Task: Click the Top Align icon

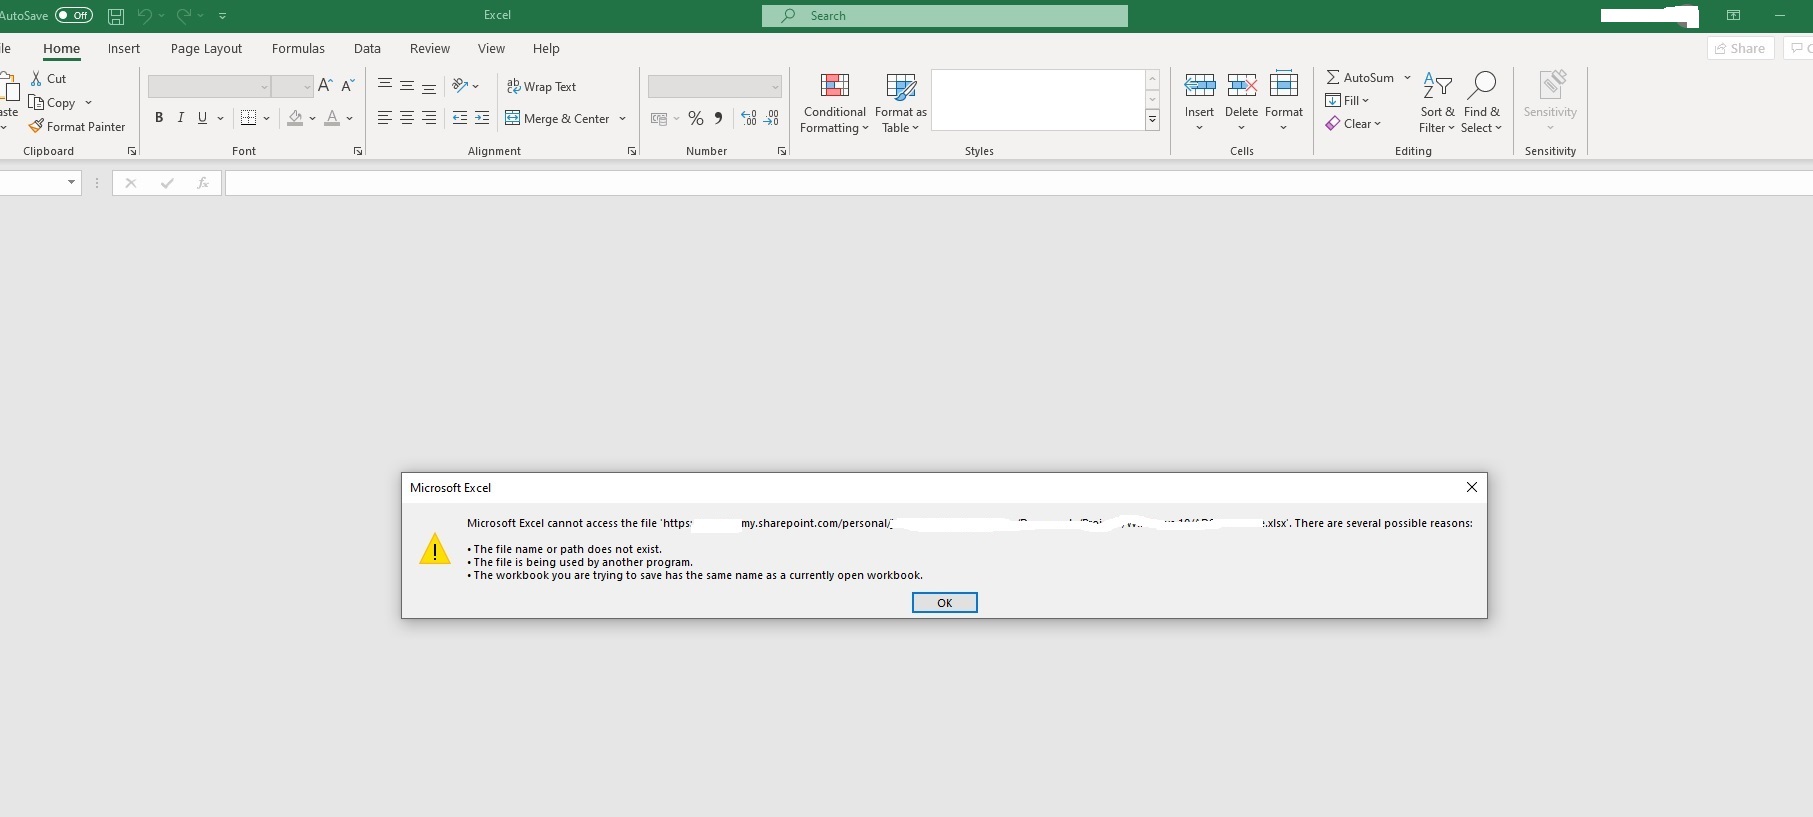Action: (385, 86)
